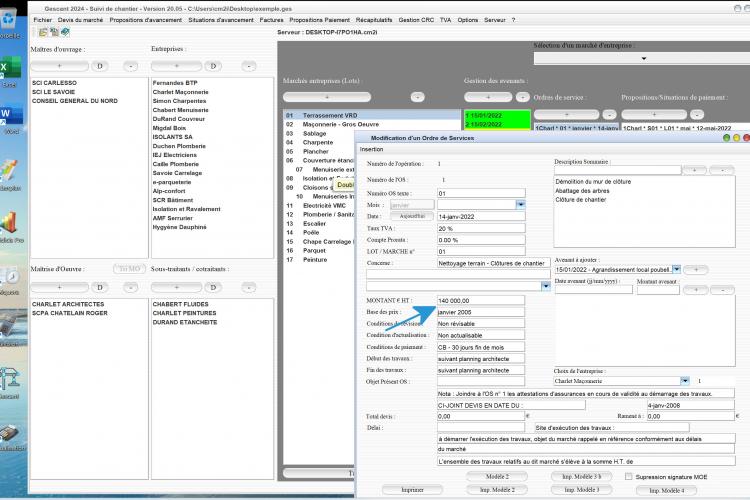Click the Imprimer button

coord(412,490)
